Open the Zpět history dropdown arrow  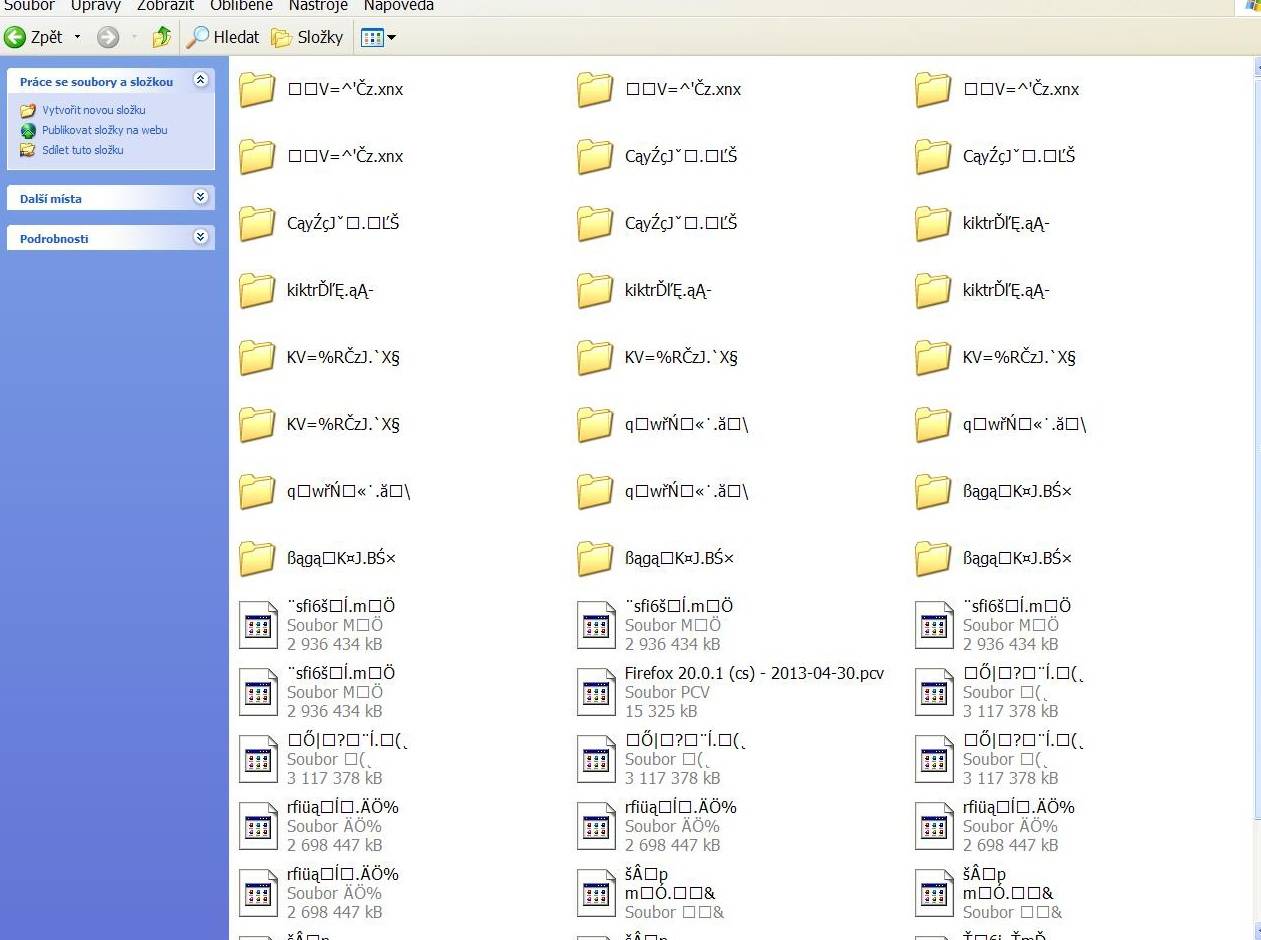tap(78, 37)
